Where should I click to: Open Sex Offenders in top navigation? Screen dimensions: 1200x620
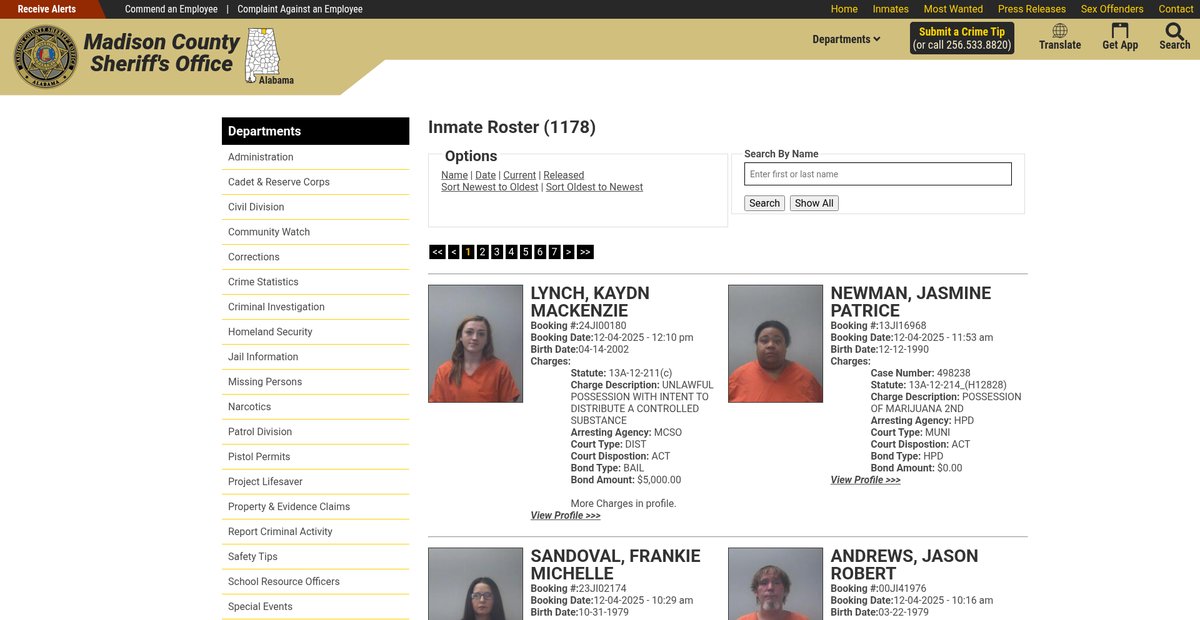(1112, 9)
